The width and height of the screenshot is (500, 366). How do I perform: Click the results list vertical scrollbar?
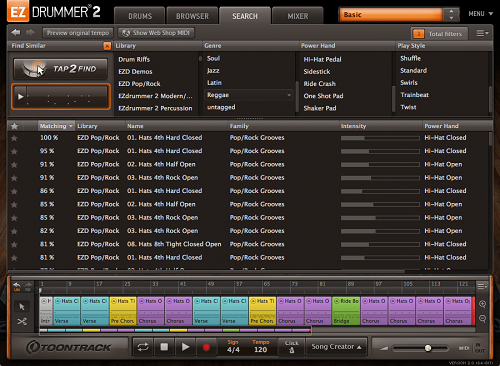click(490, 139)
